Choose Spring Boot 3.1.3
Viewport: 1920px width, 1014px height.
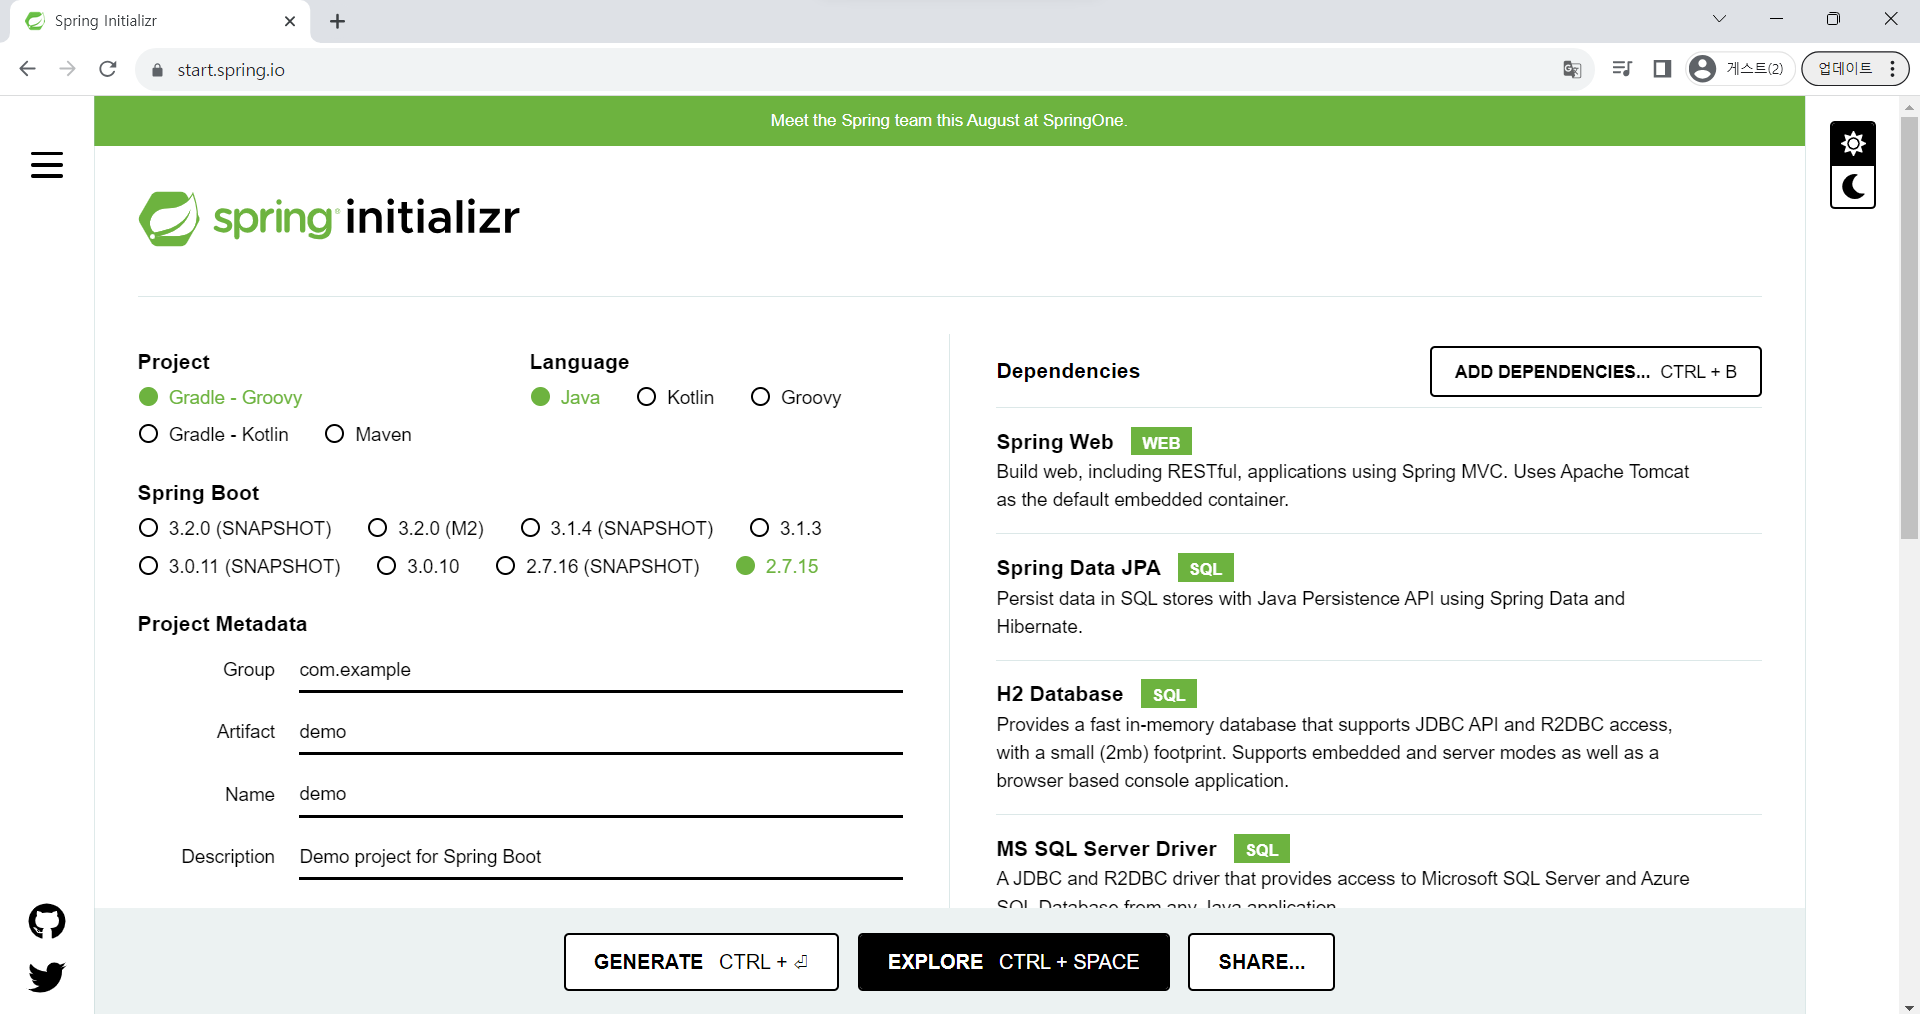pyautogui.click(x=786, y=528)
